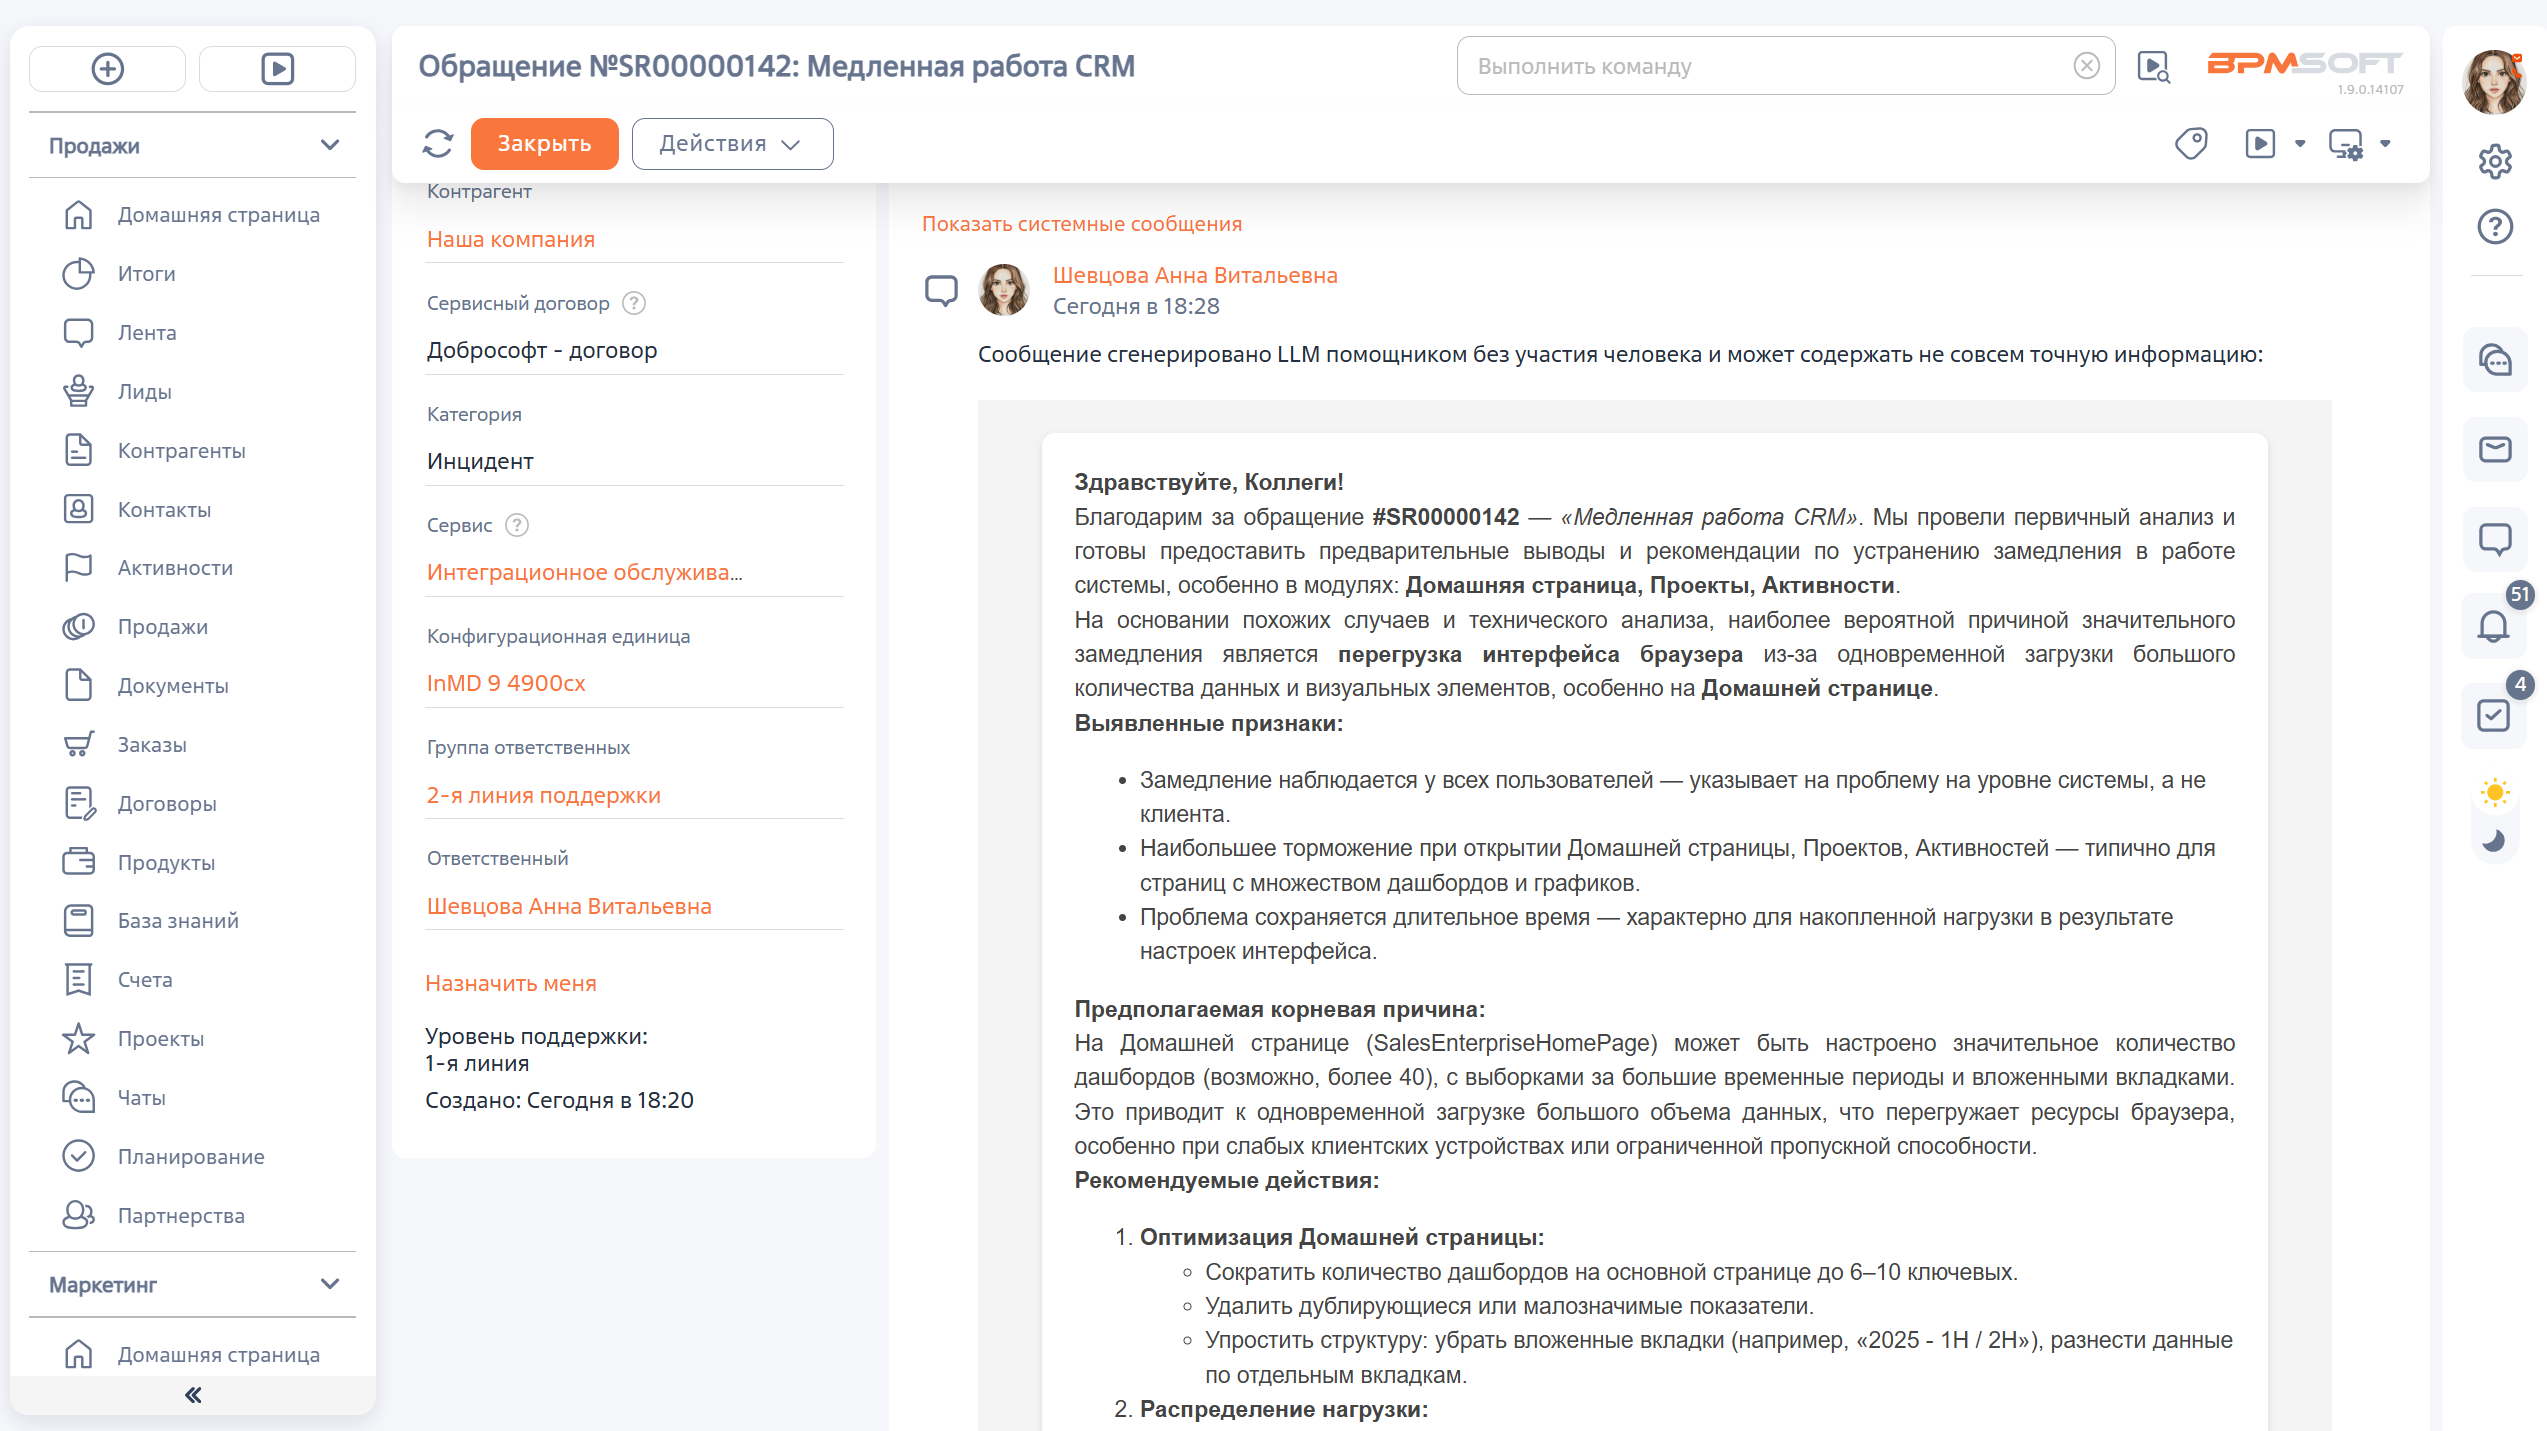Image resolution: width=2547 pixels, height=1431 pixels.
Task: Open system settings gear icon
Action: pos(2495,162)
